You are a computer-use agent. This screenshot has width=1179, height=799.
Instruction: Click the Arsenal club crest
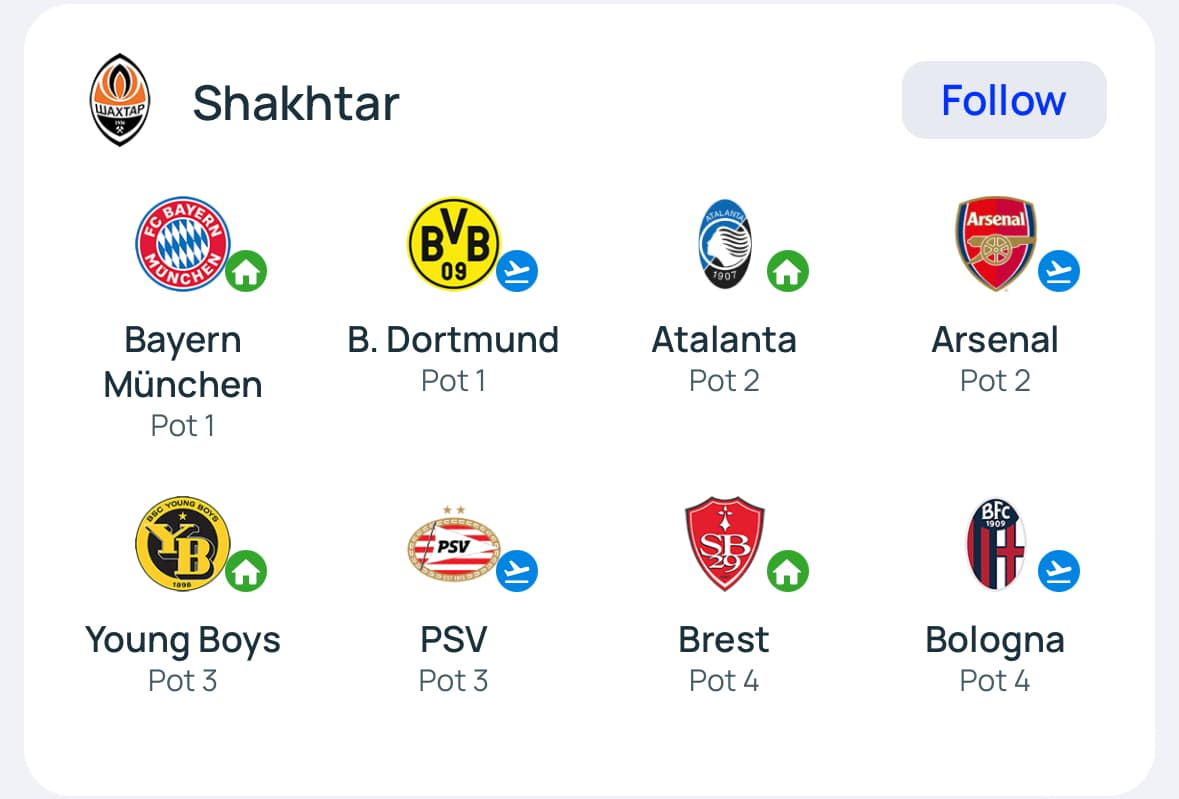coord(995,244)
